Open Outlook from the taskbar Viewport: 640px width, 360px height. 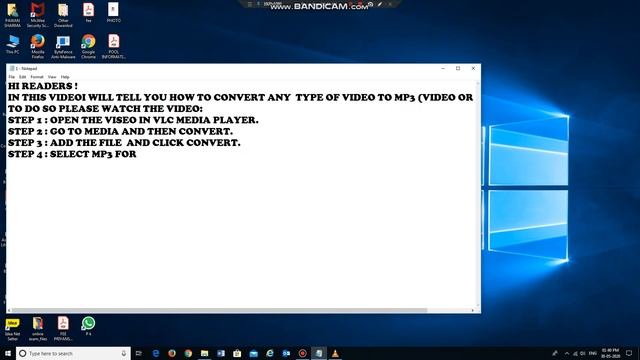point(286,353)
